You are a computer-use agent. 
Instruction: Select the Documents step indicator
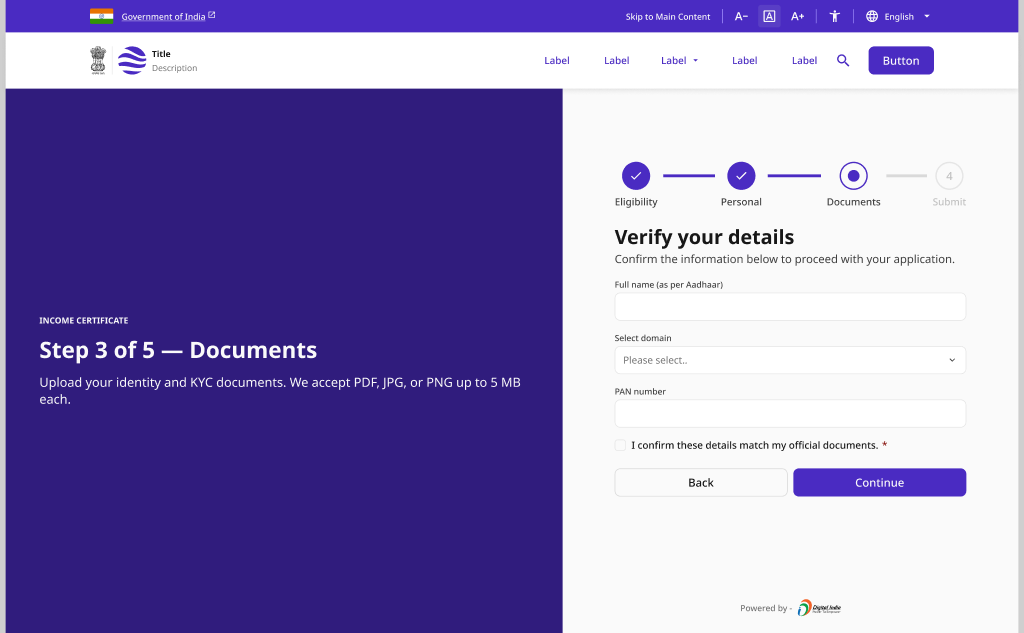pyautogui.click(x=853, y=176)
